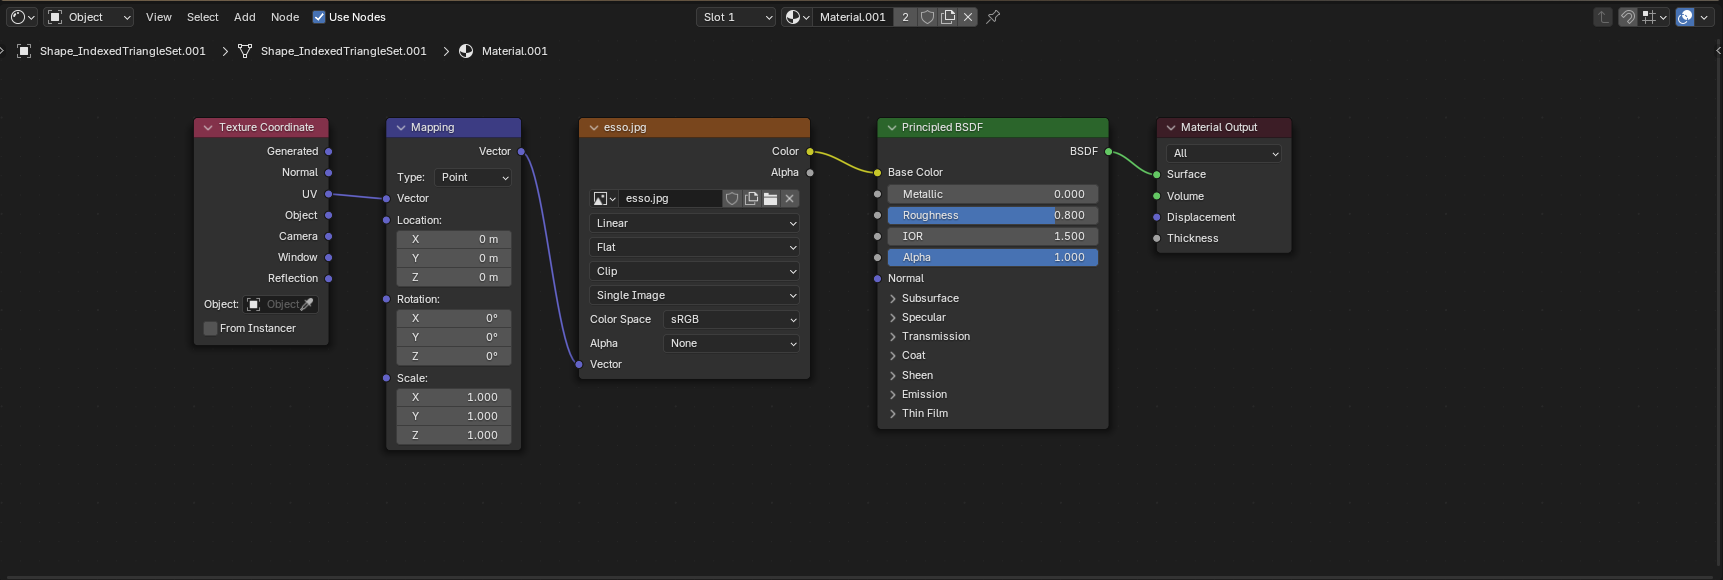Open the Slot 1 dropdown
1723x580 pixels.
(x=736, y=17)
